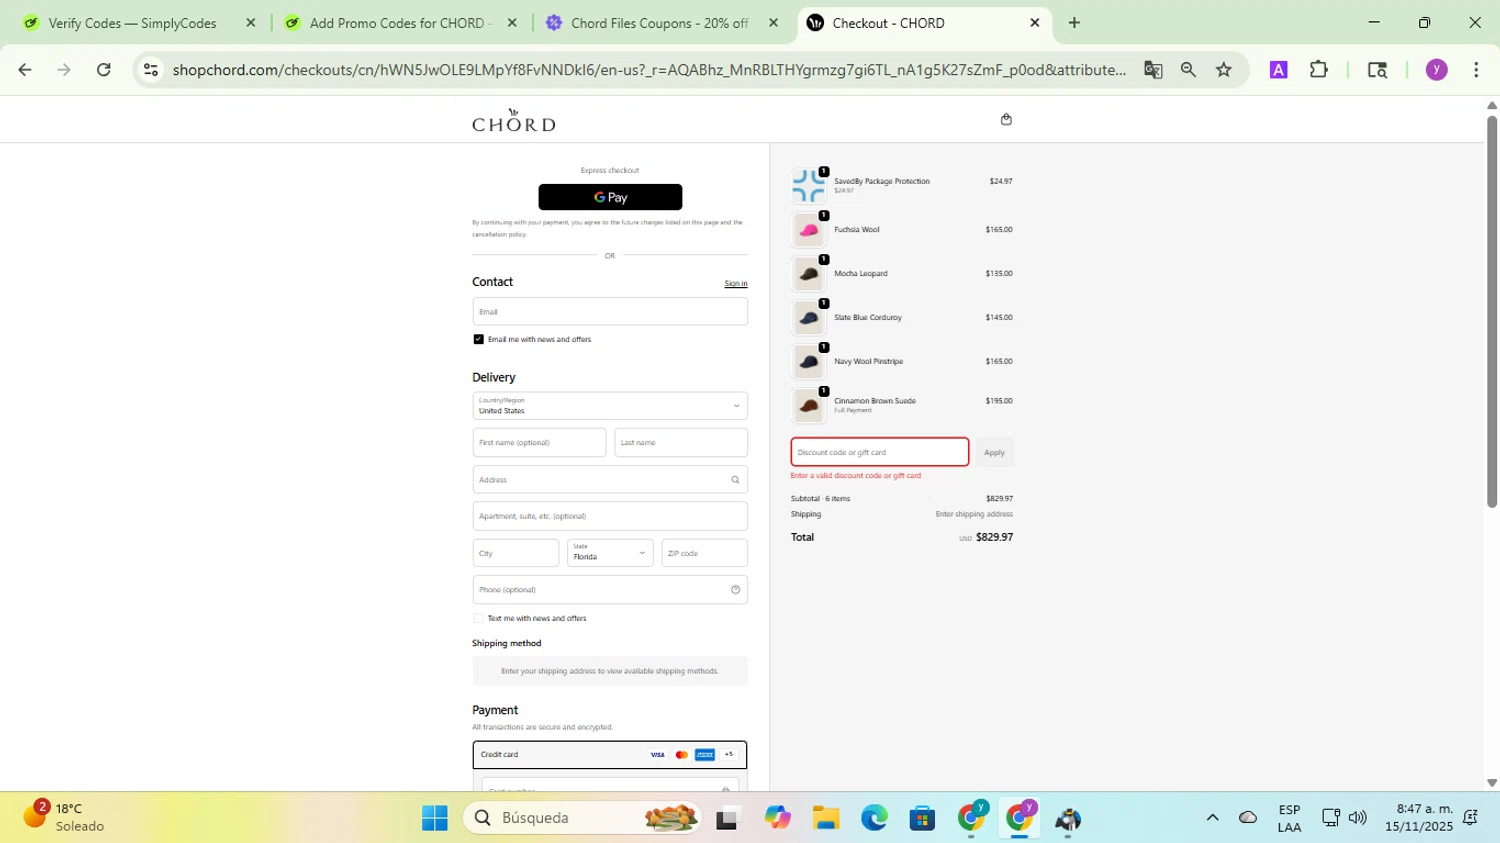Image resolution: width=1500 pixels, height=843 pixels.
Task: Click the Cinnamon Brown Suede thumbnail
Action: (x=809, y=406)
